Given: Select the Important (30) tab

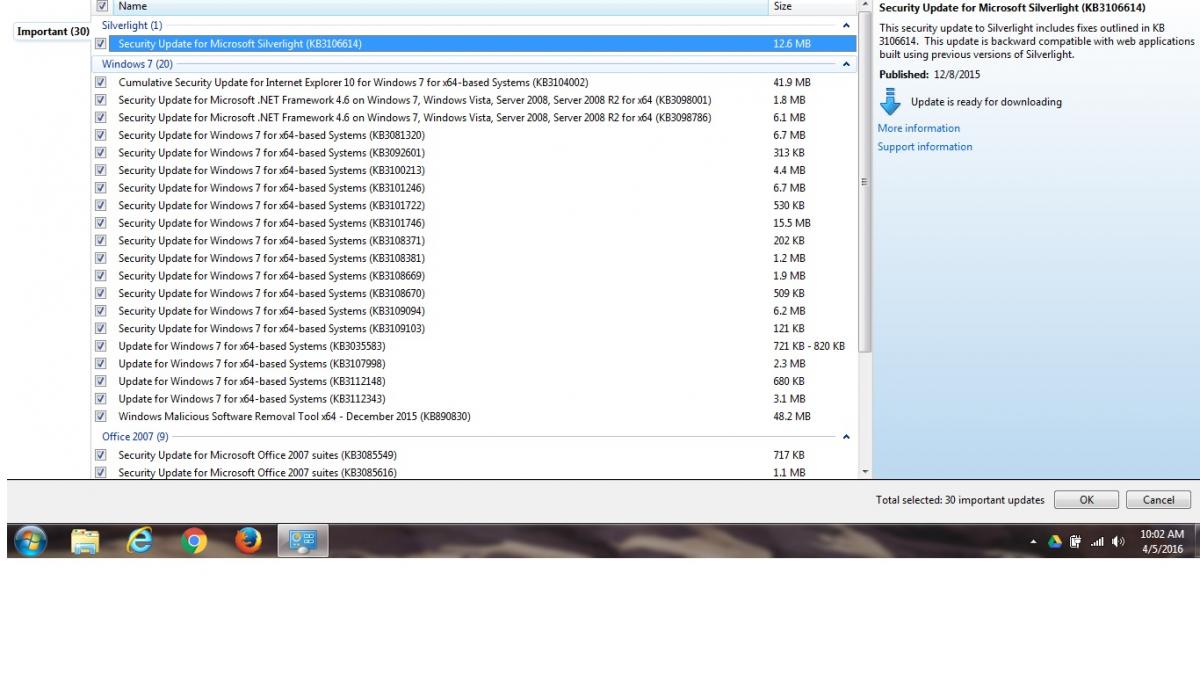Looking at the screenshot, I should pyautogui.click(x=53, y=32).
